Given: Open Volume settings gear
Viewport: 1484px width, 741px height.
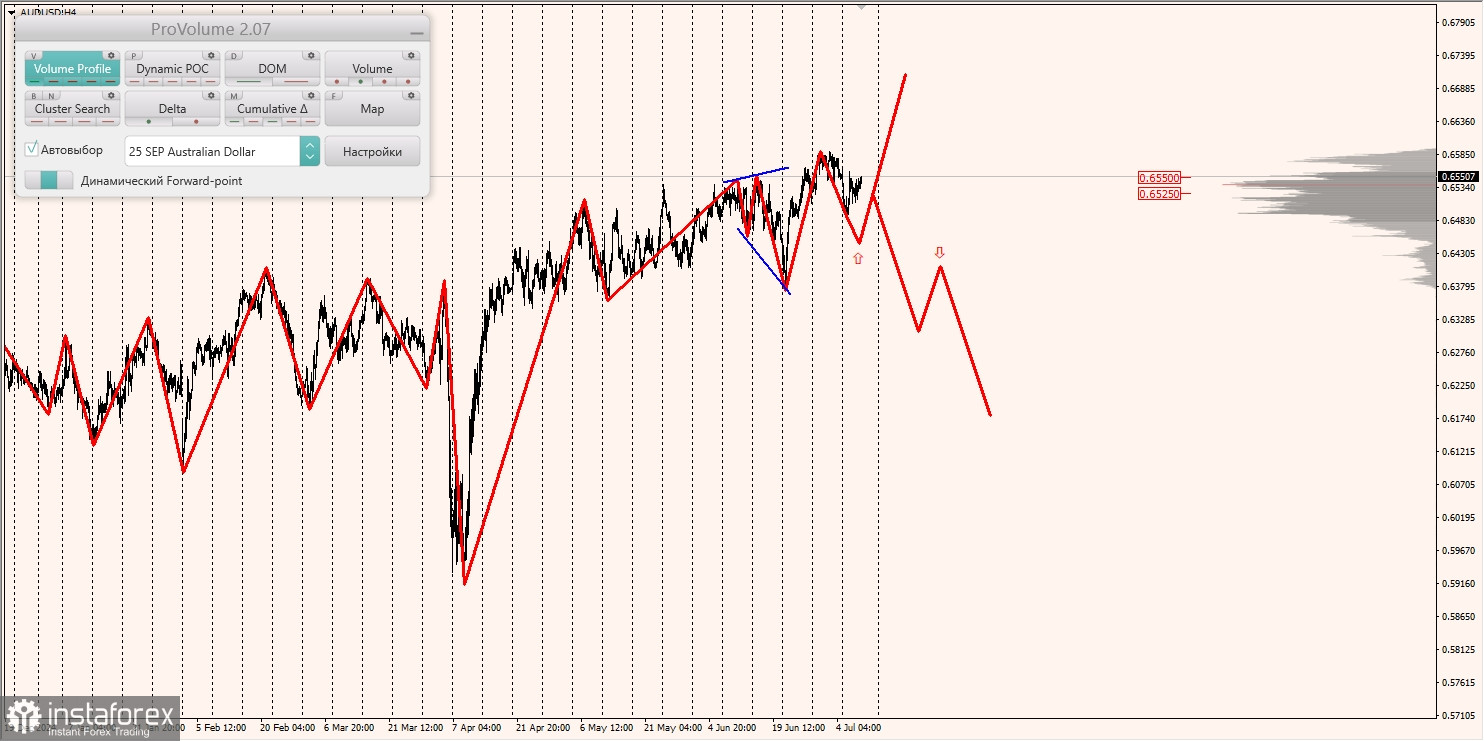Looking at the screenshot, I should click(x=411, y=56).
